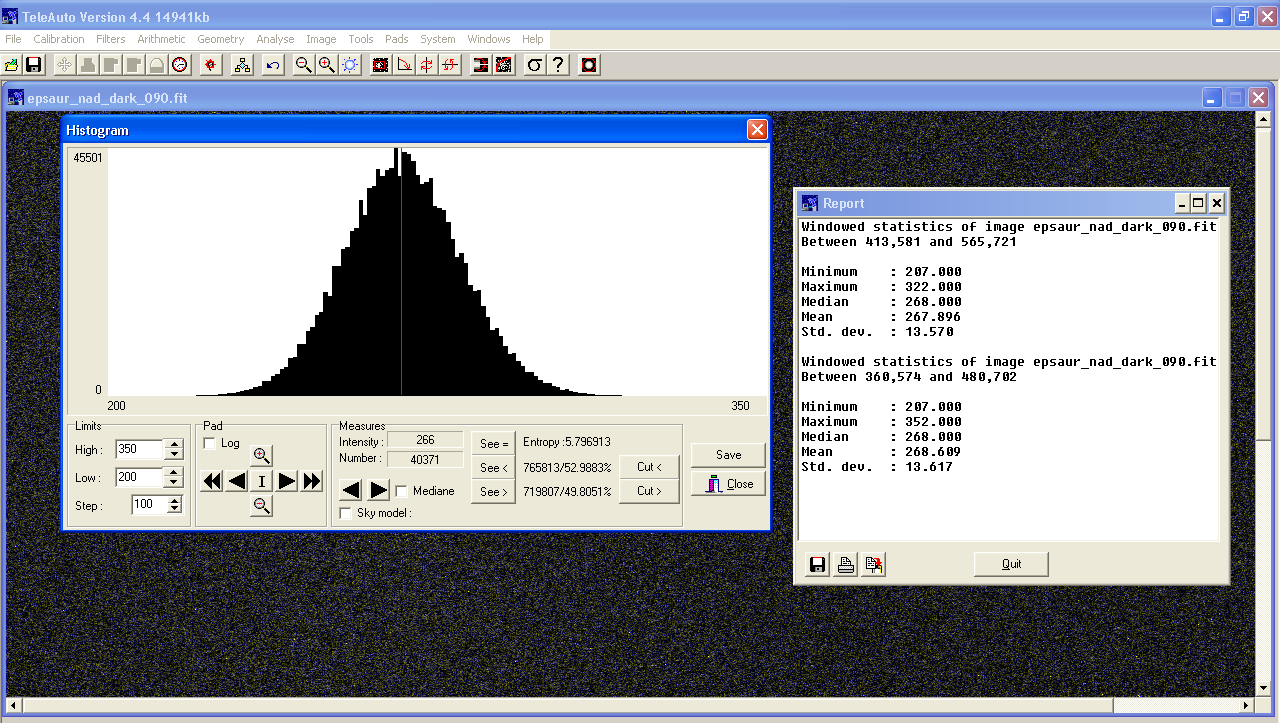Open the Analyse menu
This screenshot has height=723, width=1280.
(x=275, y=39)
